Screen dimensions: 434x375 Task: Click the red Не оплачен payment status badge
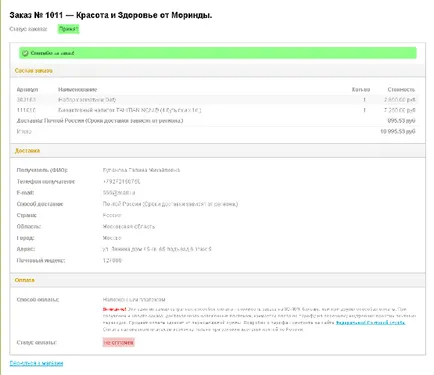pyautogui.click(x=118, y=342)
